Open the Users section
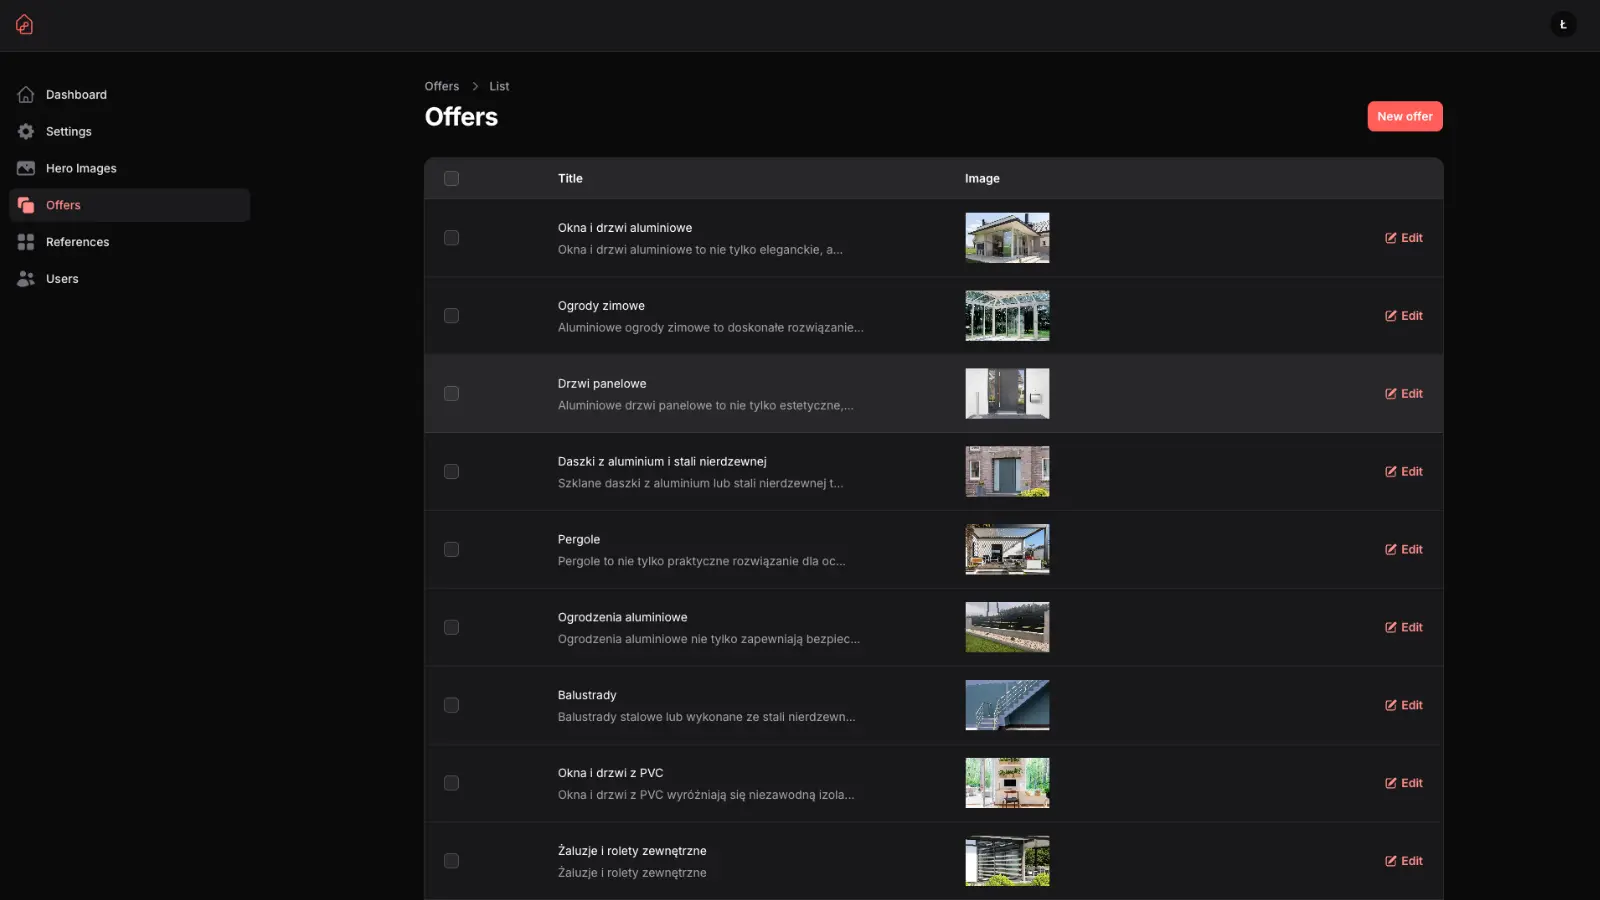The image size is (1600, 900). [129, 279]
